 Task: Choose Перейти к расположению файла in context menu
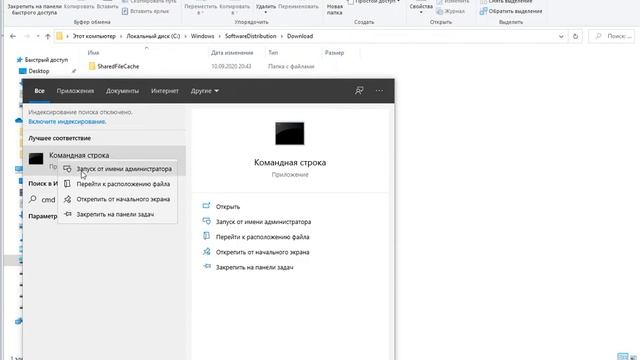tap(118, 184)
